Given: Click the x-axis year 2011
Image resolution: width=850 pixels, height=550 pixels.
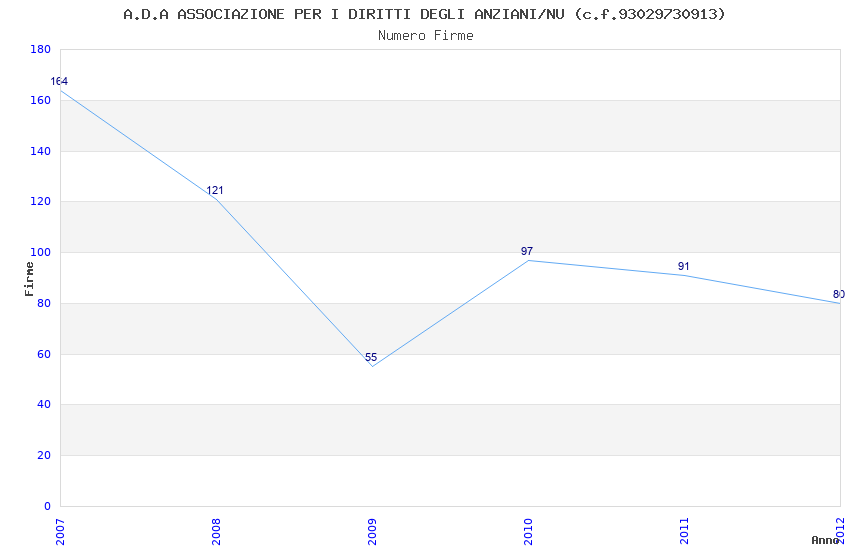Looking at the screenshot, I should pos(684,532).
